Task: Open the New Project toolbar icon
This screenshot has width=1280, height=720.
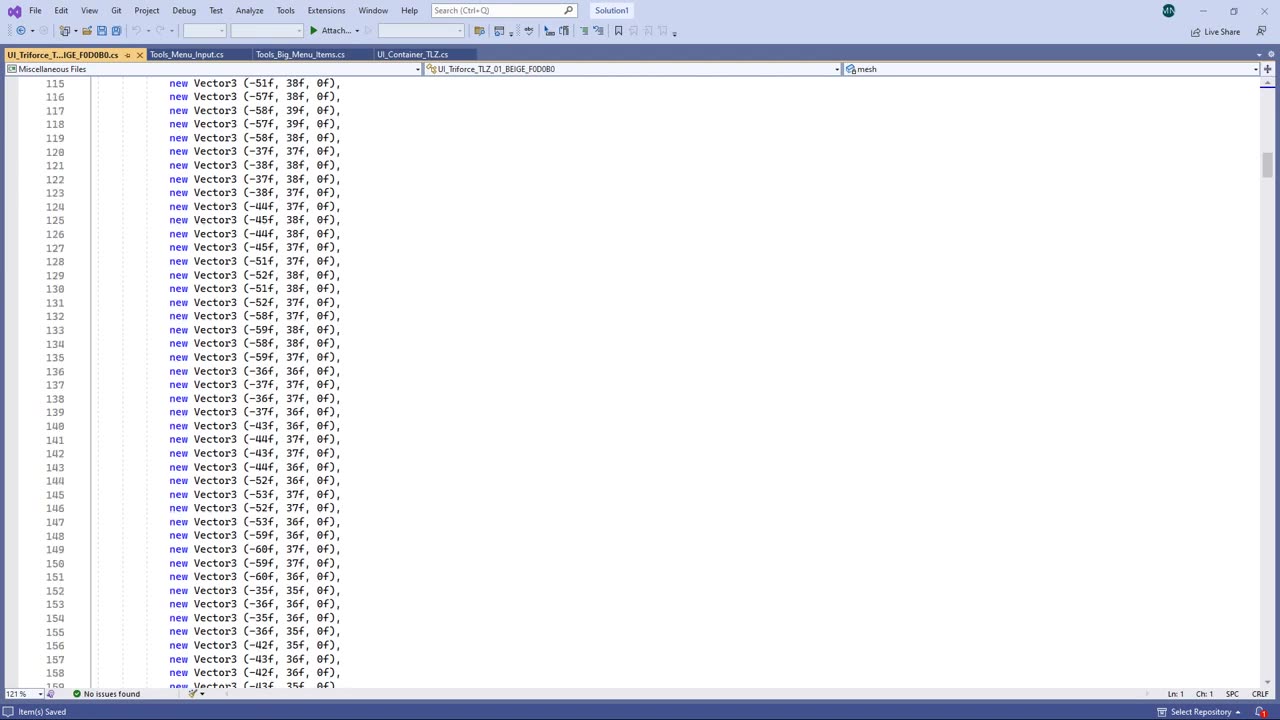Action: (x=64, y=31)
